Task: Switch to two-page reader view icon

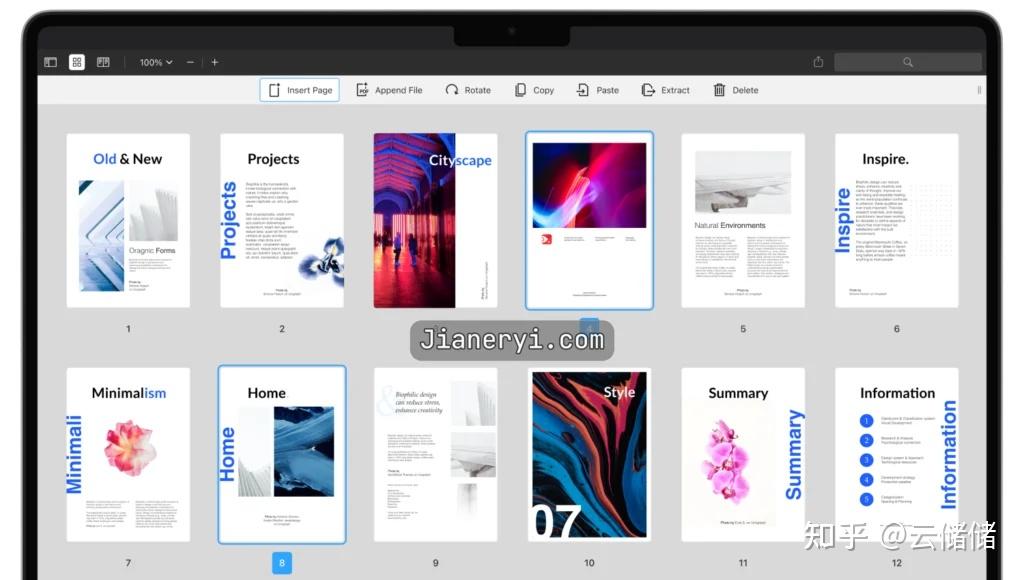Action: pos(103,62)
